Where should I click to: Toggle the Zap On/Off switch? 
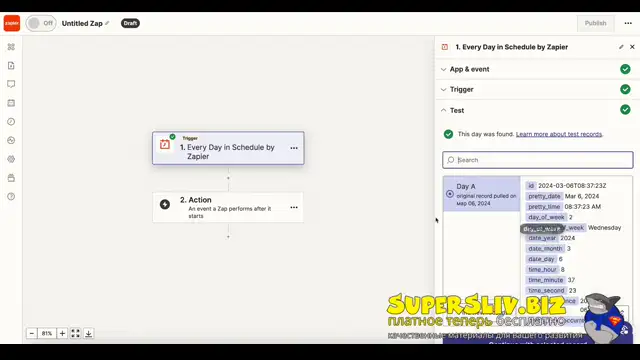coord(41,23)
